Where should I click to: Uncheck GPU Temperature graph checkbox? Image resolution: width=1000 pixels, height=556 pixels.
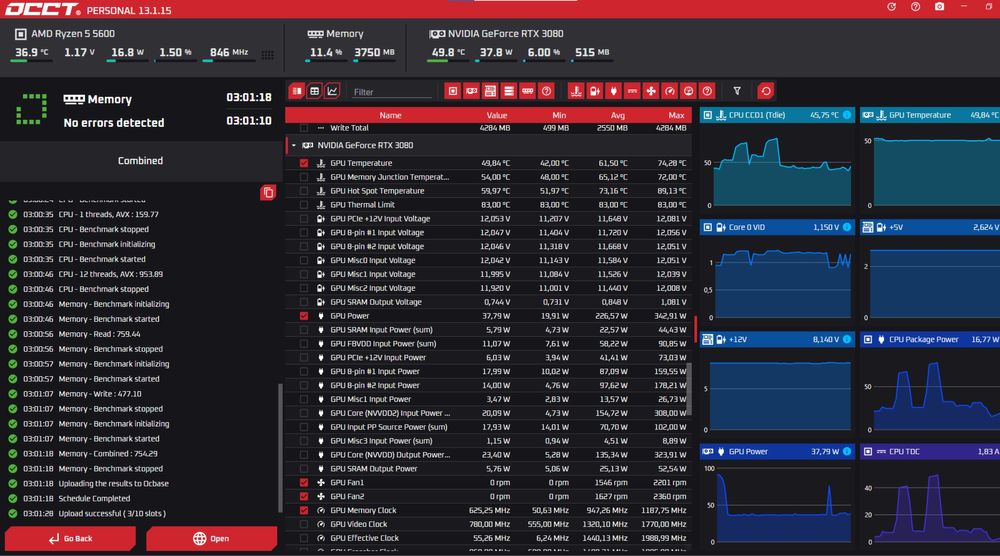point(304,163)
